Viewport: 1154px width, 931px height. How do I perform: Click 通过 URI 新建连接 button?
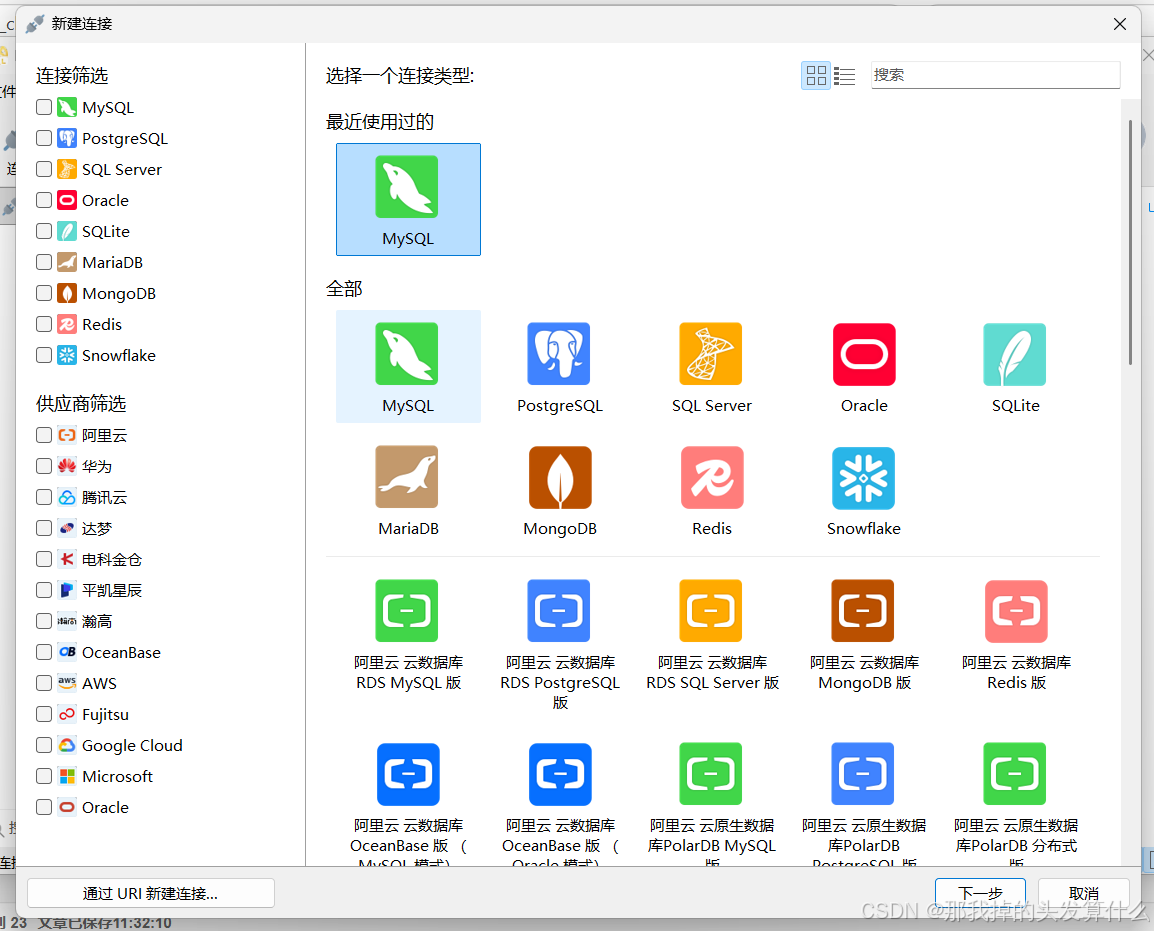[x=151, y=893]
